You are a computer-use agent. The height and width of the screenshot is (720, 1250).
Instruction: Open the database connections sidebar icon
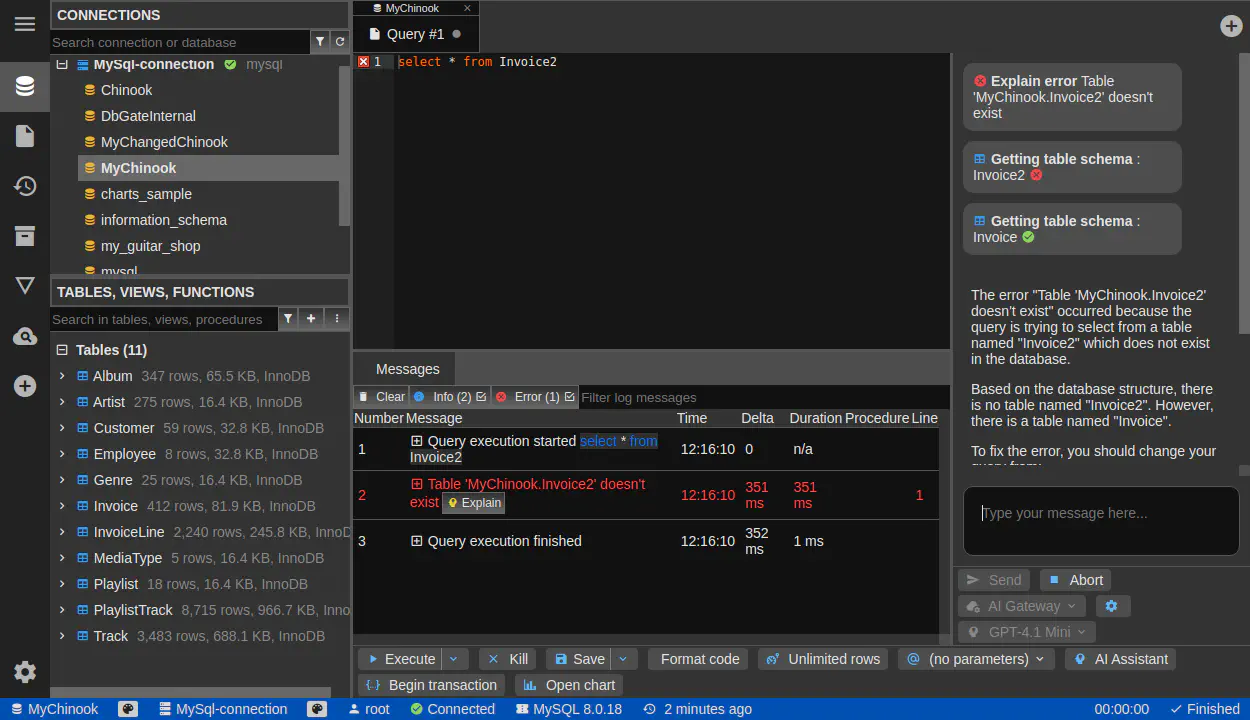click(x=25, y=87)
